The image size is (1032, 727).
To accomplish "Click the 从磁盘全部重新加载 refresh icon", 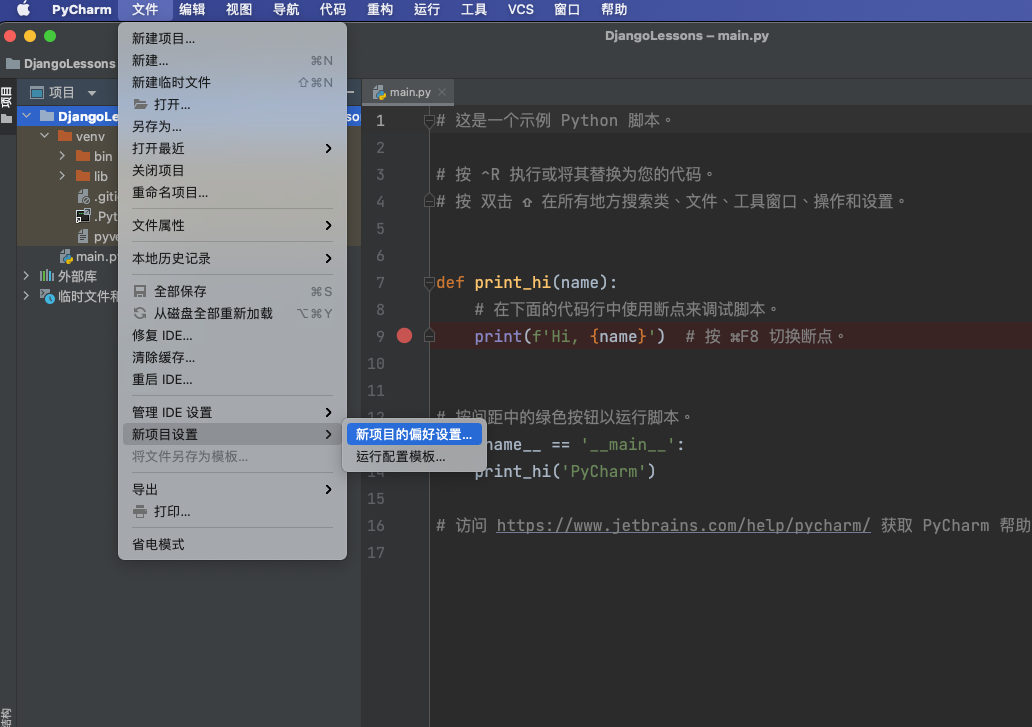I will [x=140, y=313].
